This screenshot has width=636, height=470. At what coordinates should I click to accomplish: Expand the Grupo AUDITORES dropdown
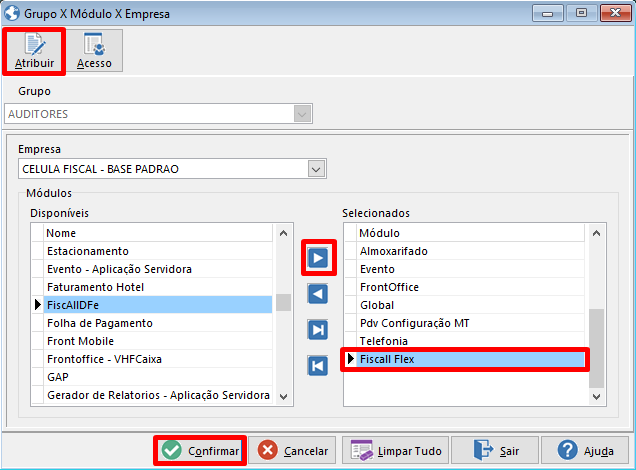click(x=302, y=114)
